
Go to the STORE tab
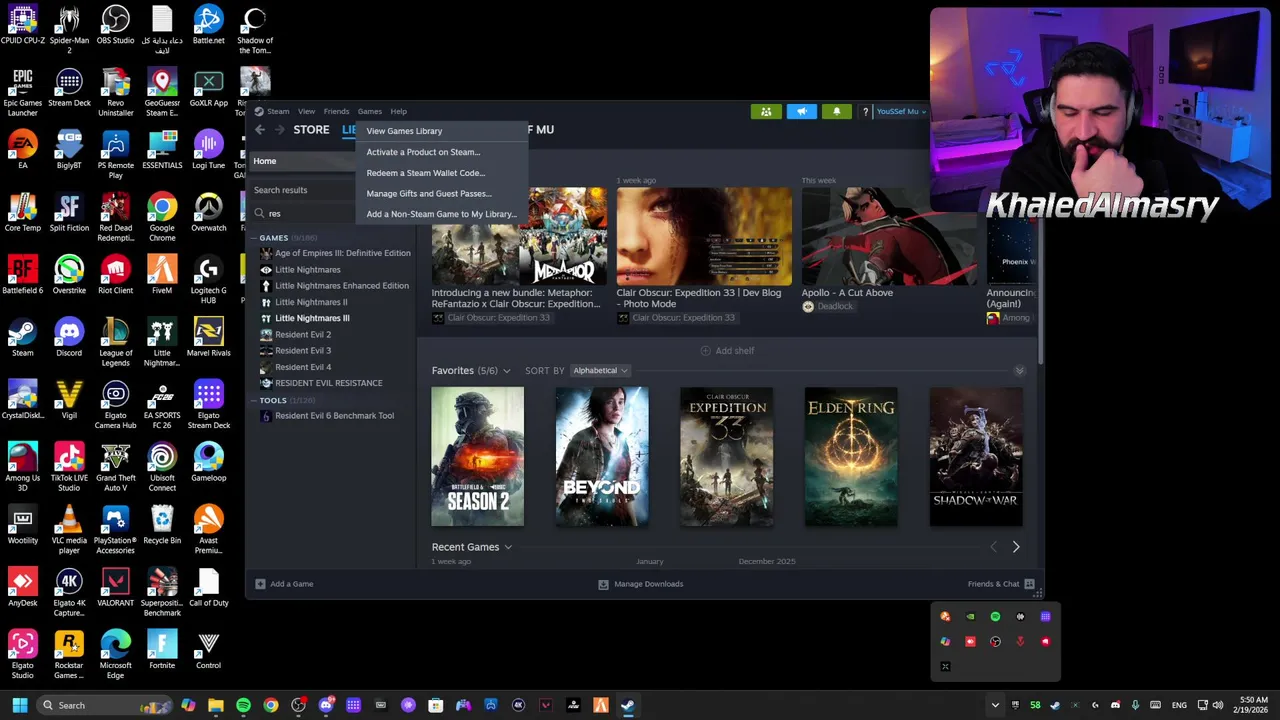coord(311,130)
